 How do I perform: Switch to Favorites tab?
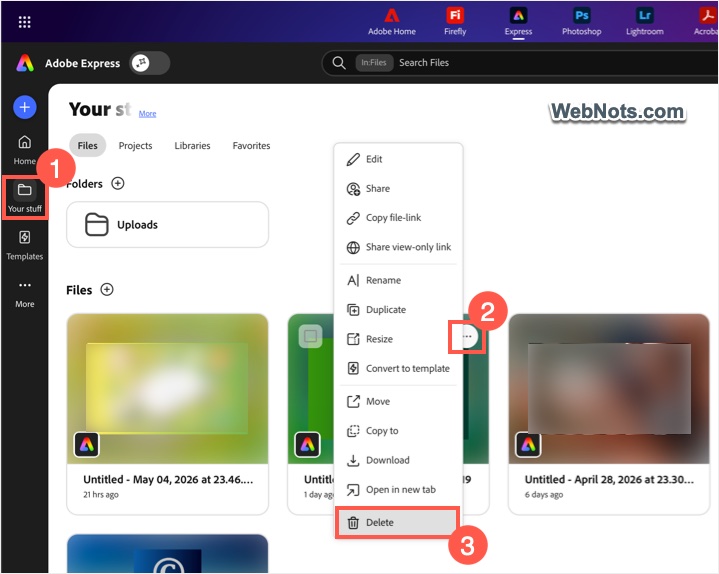point(251,145)
